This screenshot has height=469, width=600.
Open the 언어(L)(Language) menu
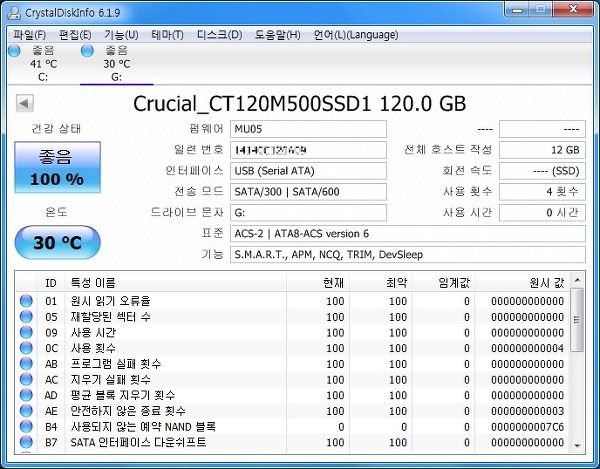[x=356, y=35]
